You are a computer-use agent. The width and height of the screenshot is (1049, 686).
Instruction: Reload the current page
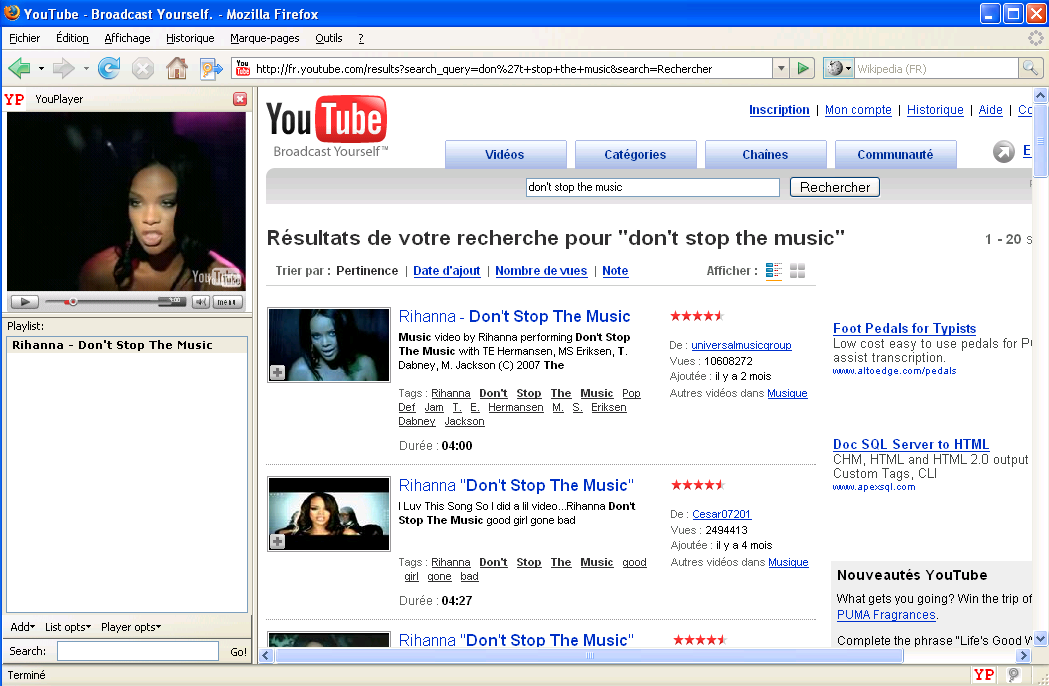[108, 68]
